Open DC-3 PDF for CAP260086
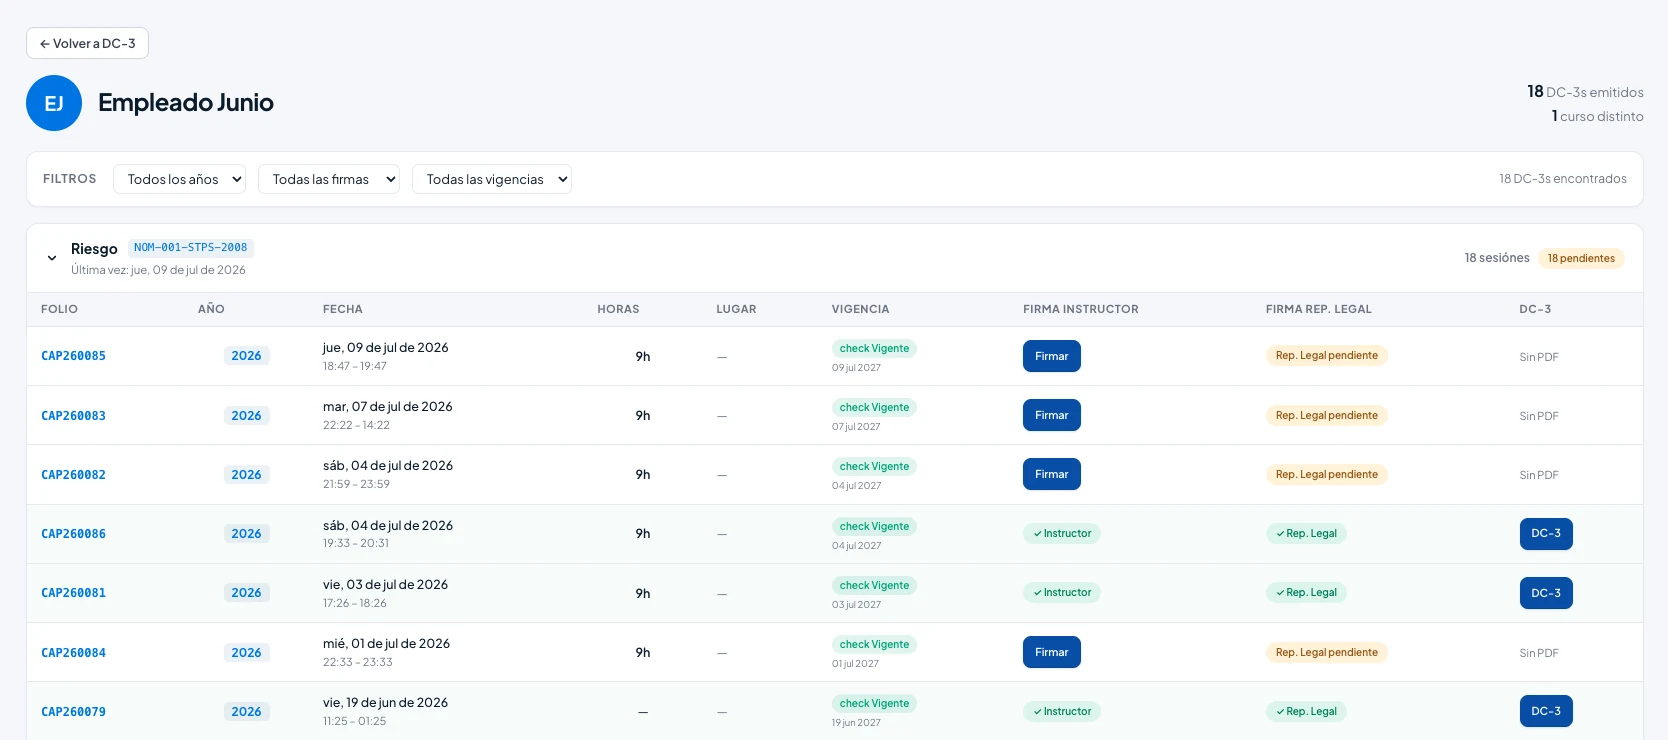1668x740 pixels. (1546, 534)
